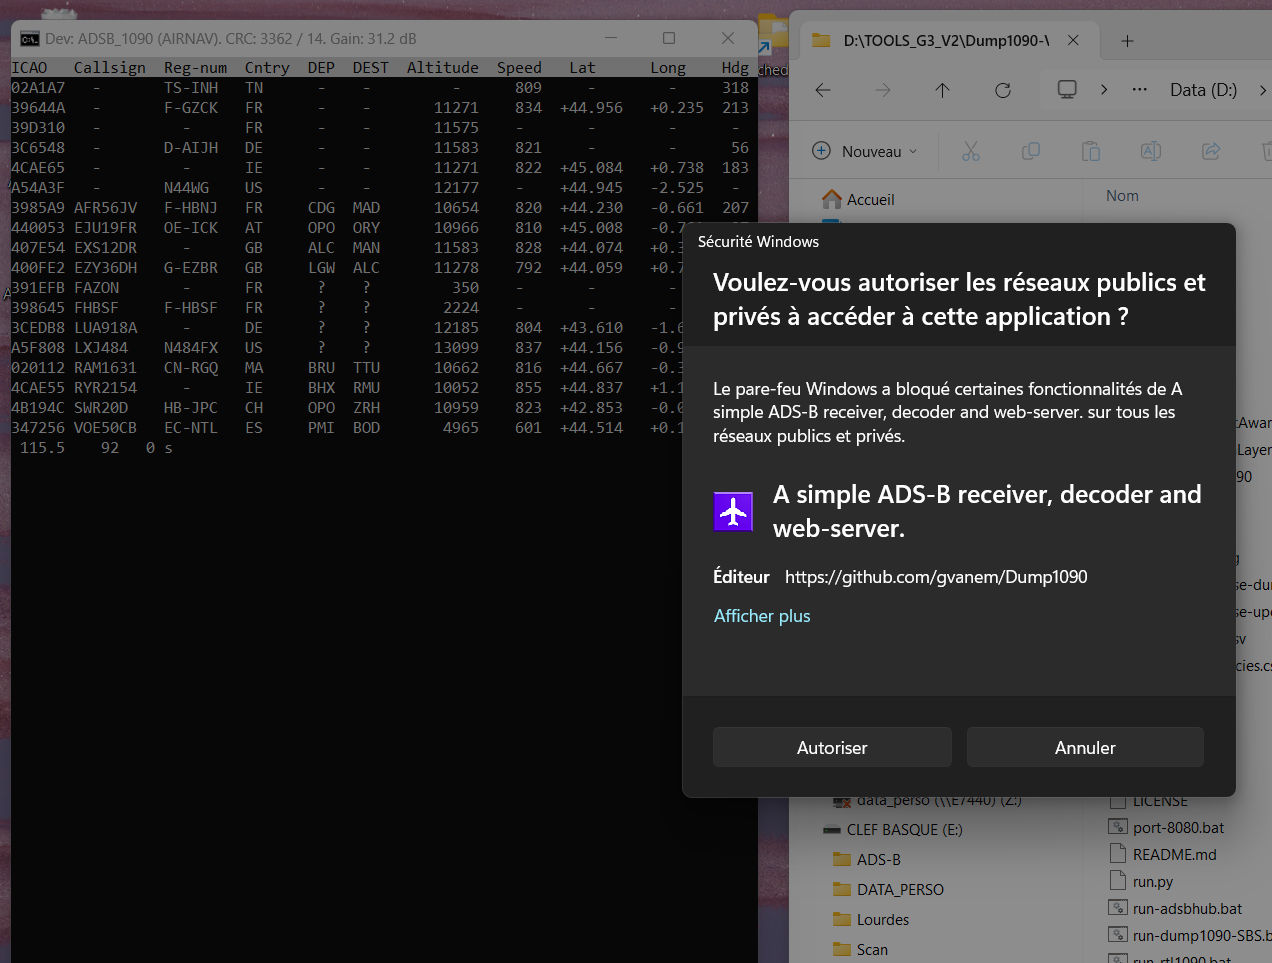Go back in File Explorer
The width and height of the screenshot is (1272, 963).
click(823, 90)
